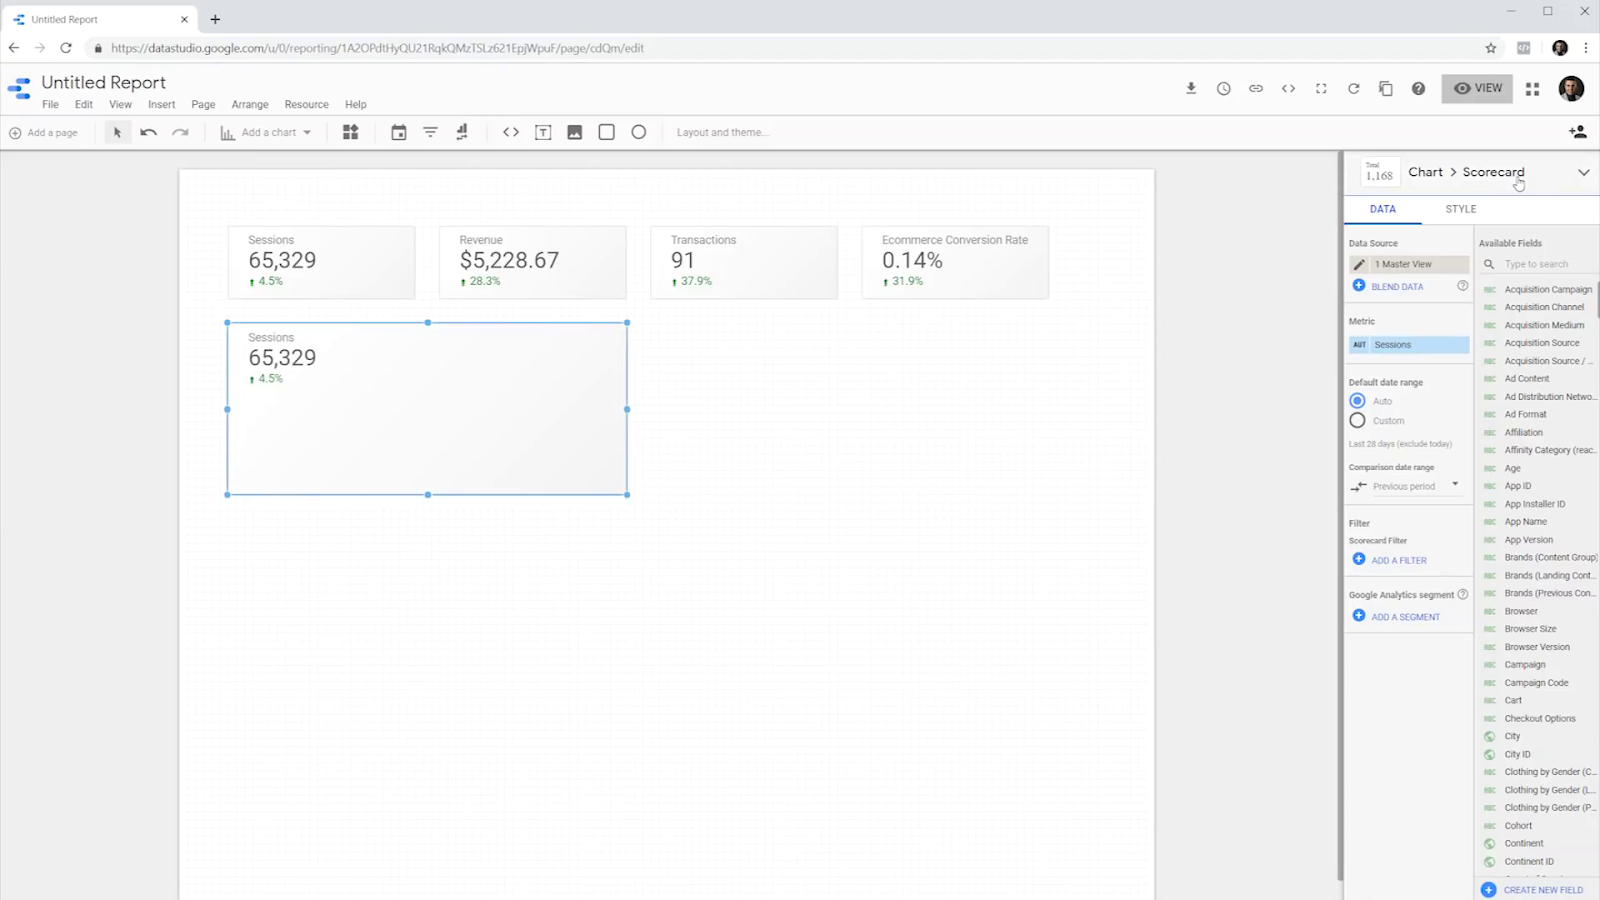Viewport: 1600px width, 900px height.
Task: Expand the Add a chart dropdown
Action: [x=266, y=132]
